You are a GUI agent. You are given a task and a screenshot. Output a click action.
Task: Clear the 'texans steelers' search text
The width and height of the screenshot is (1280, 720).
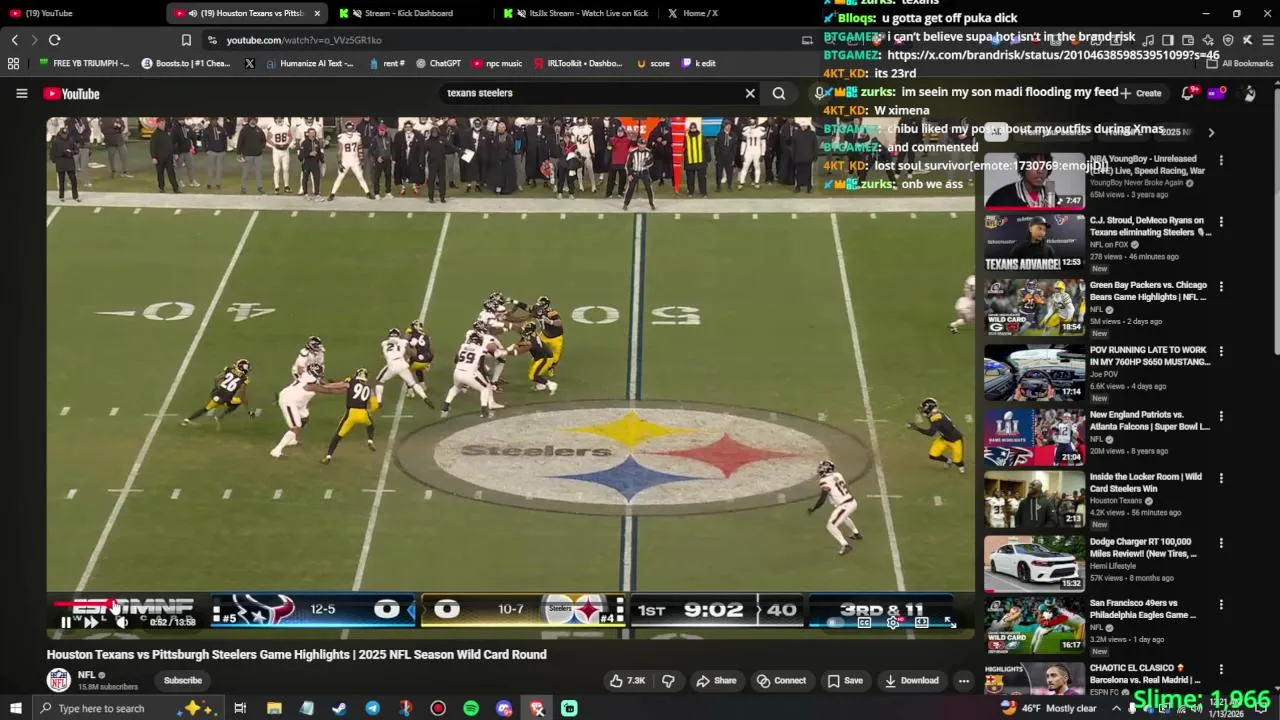click(x=750, y=93)
